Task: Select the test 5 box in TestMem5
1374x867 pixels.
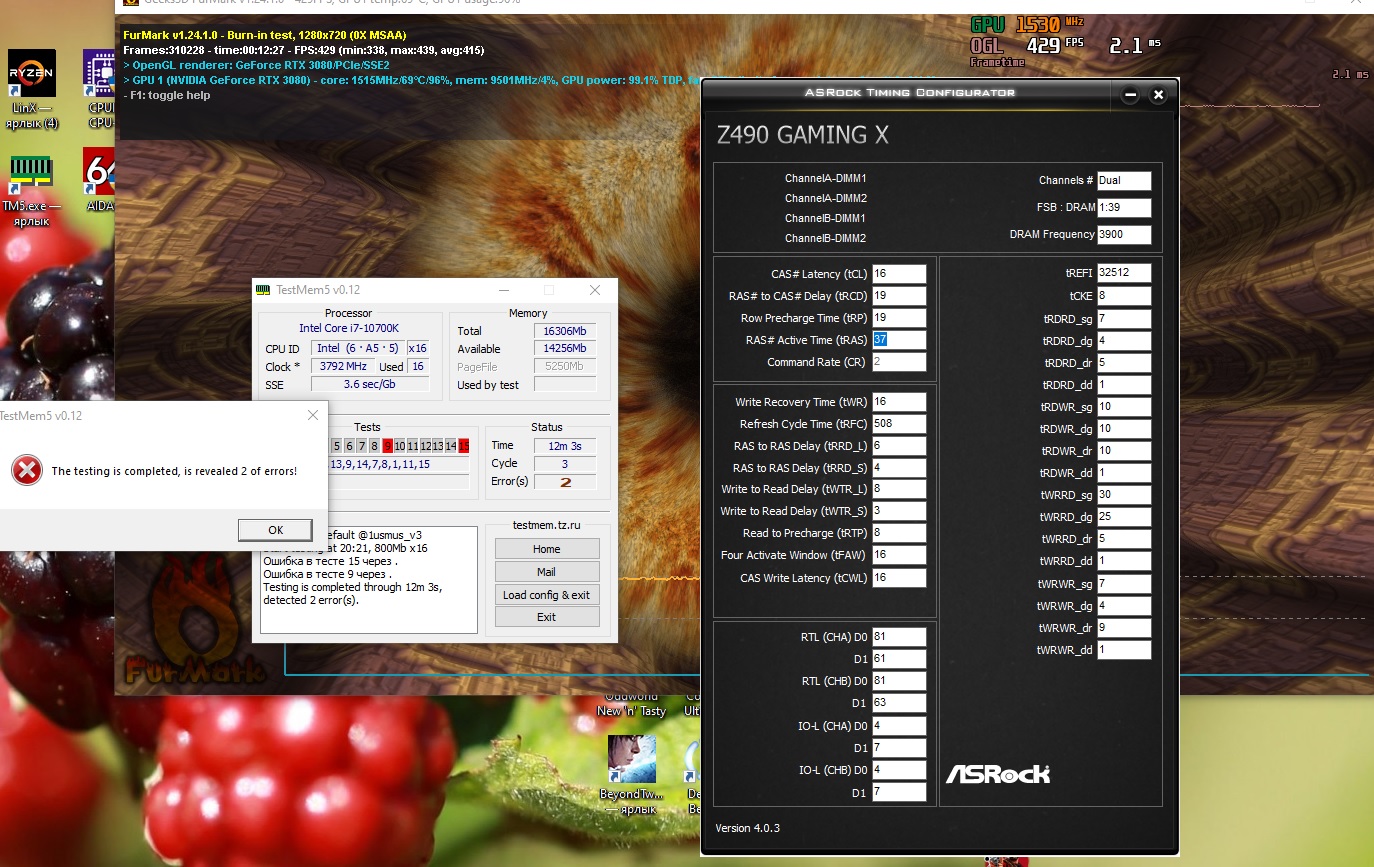Action: coord(337,446)
